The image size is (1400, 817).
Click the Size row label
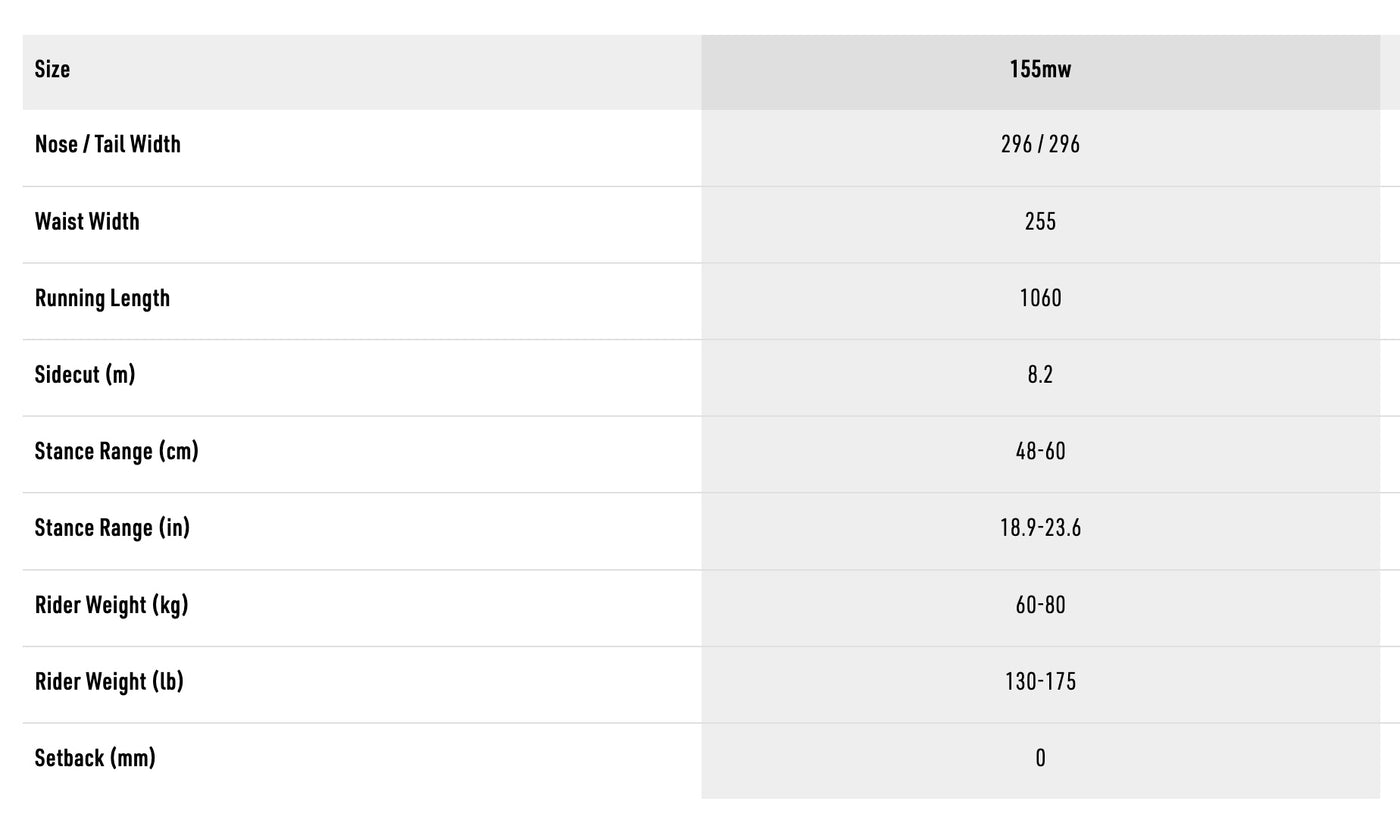tap(52, 69)
